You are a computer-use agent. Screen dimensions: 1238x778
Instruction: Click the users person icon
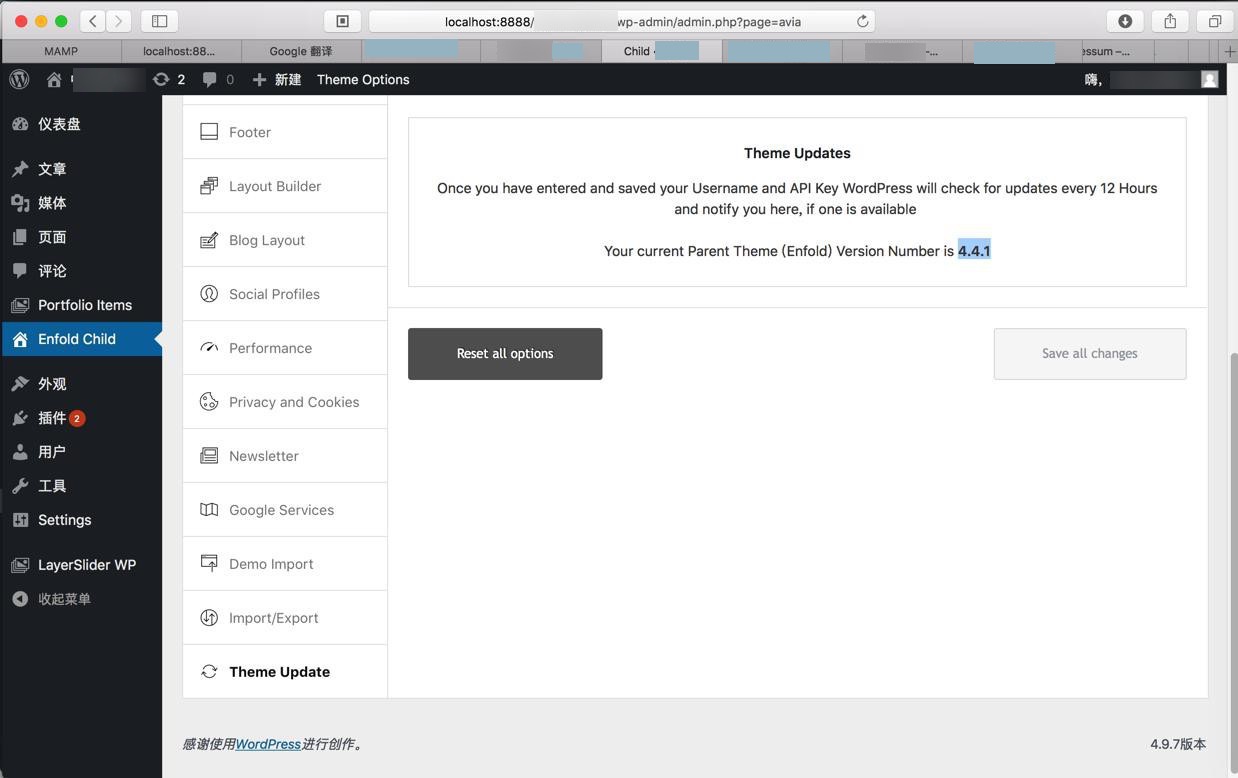point(20,452)
